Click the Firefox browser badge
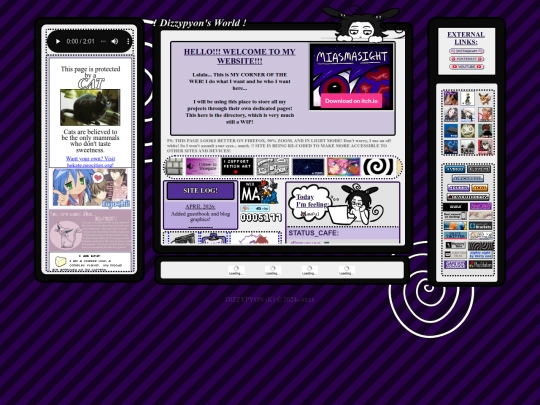This screenshot has width=540, height=405. tap(455, 226)
